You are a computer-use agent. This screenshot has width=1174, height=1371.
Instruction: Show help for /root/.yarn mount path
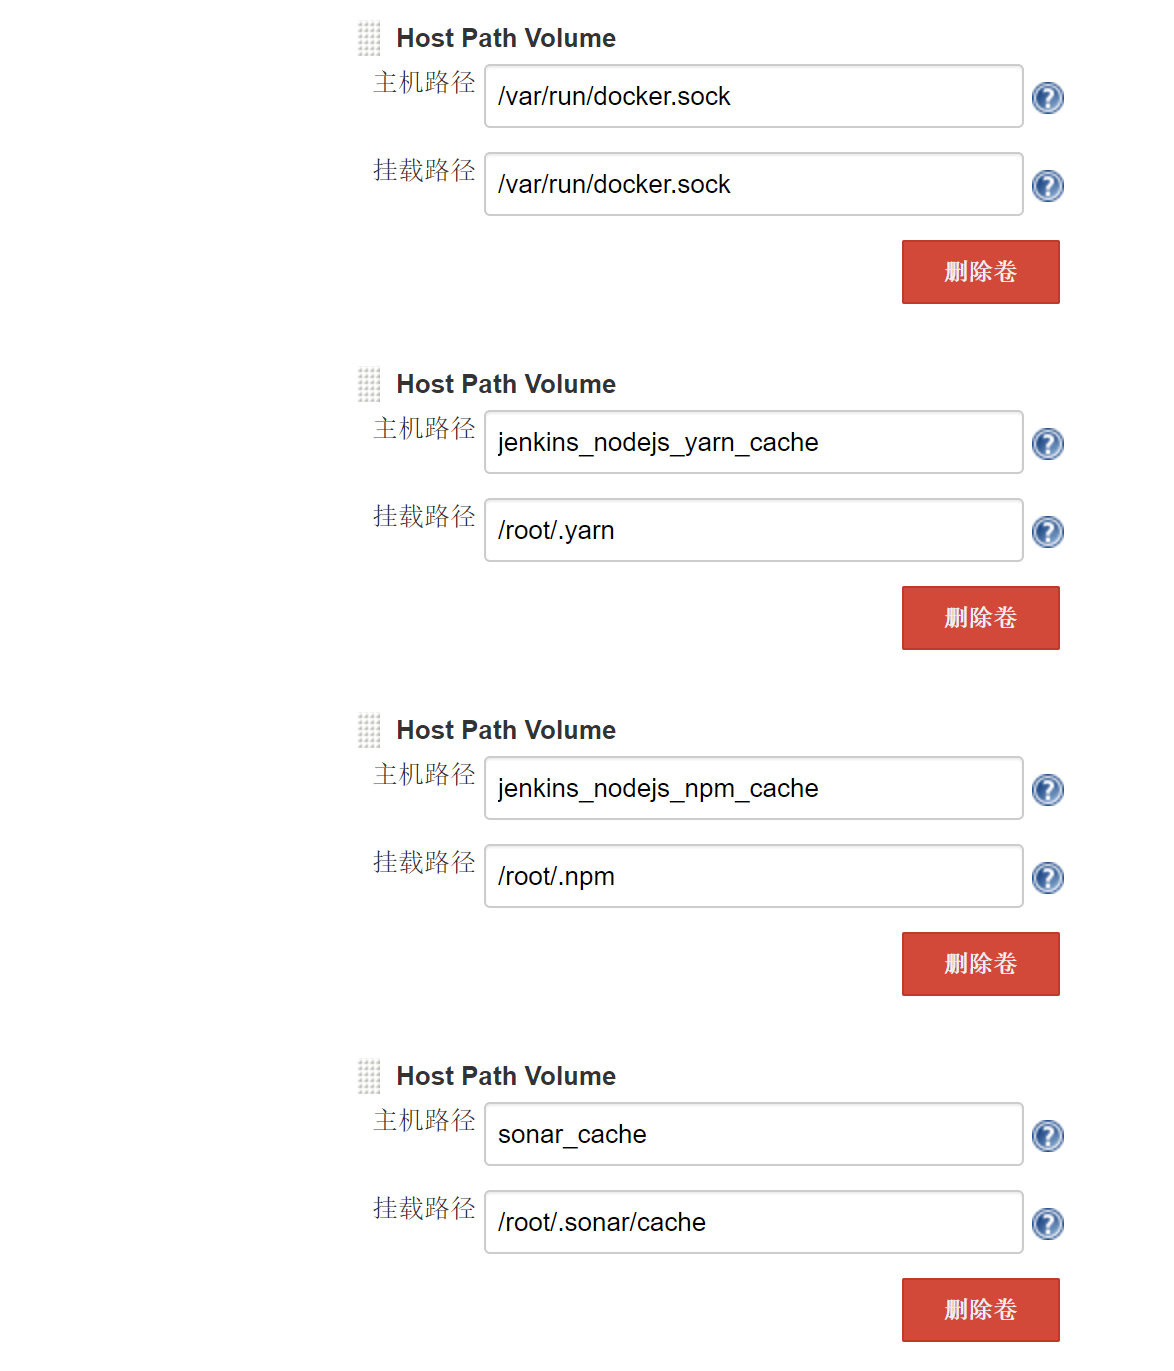(x=1047, y=532)
